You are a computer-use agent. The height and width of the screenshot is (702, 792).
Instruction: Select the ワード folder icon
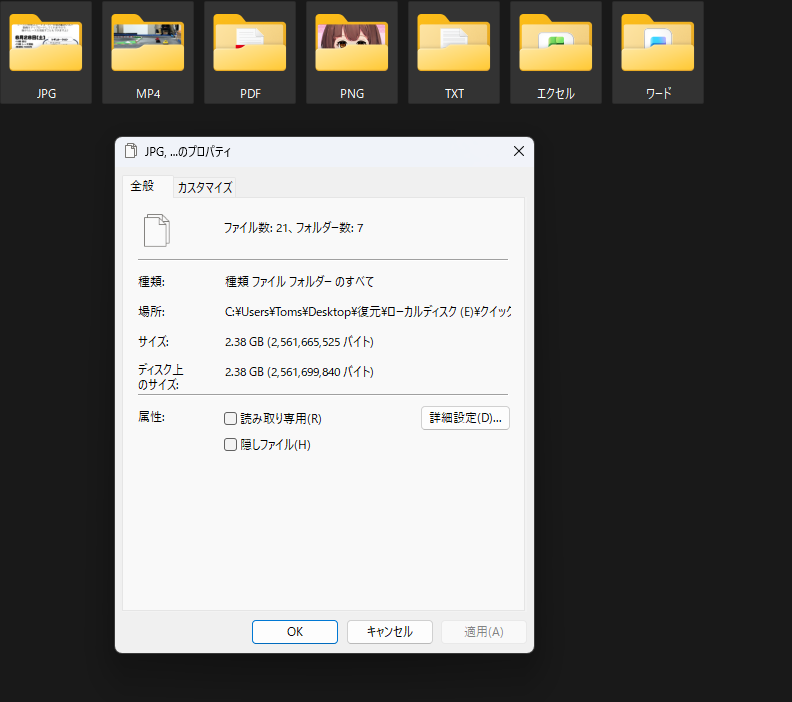(x=658, y=45)
